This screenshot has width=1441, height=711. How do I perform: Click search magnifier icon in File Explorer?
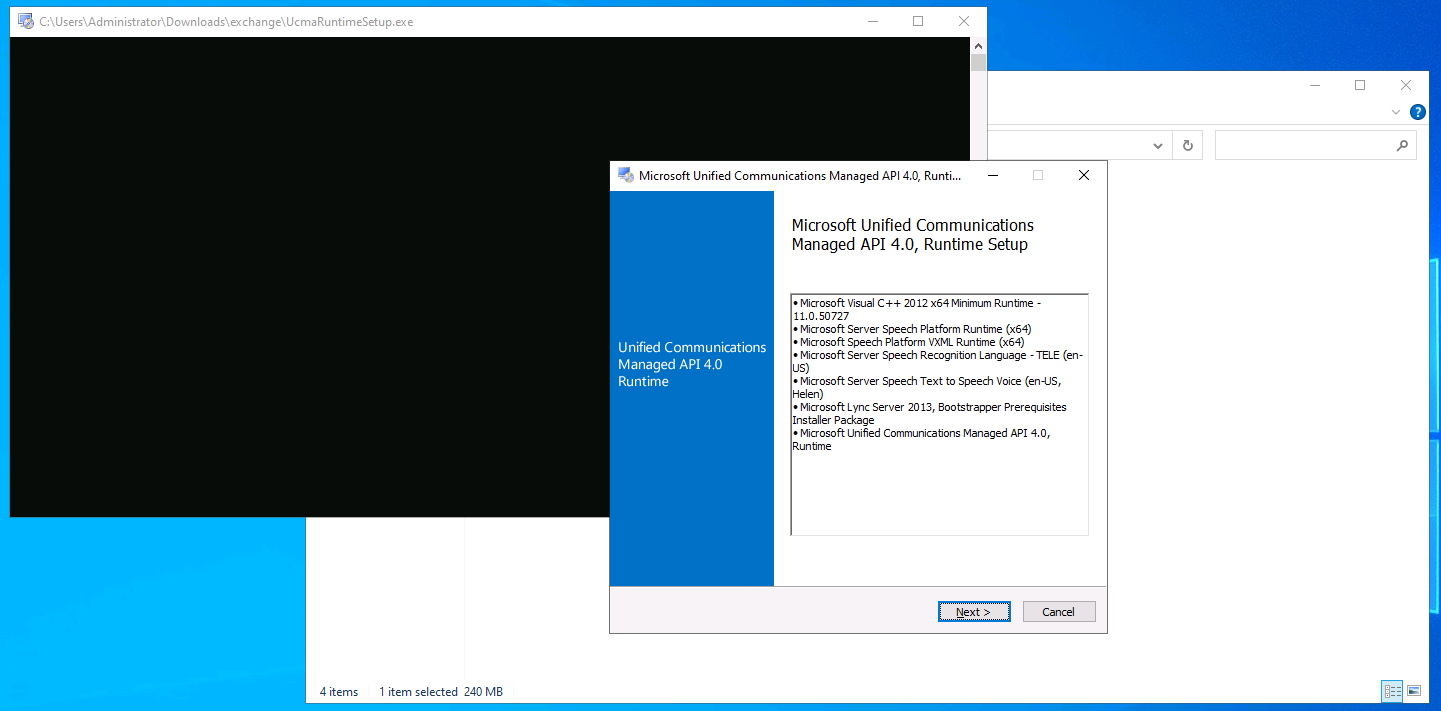[1402, 146]
